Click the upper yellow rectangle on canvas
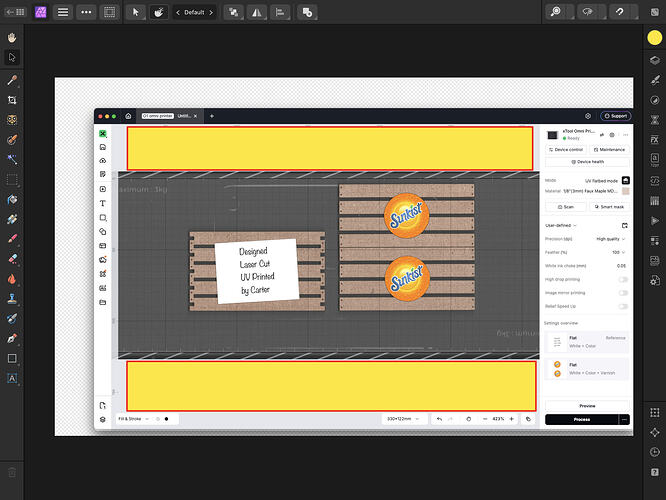This screenshot has width=666, height=500. (330, 148)
